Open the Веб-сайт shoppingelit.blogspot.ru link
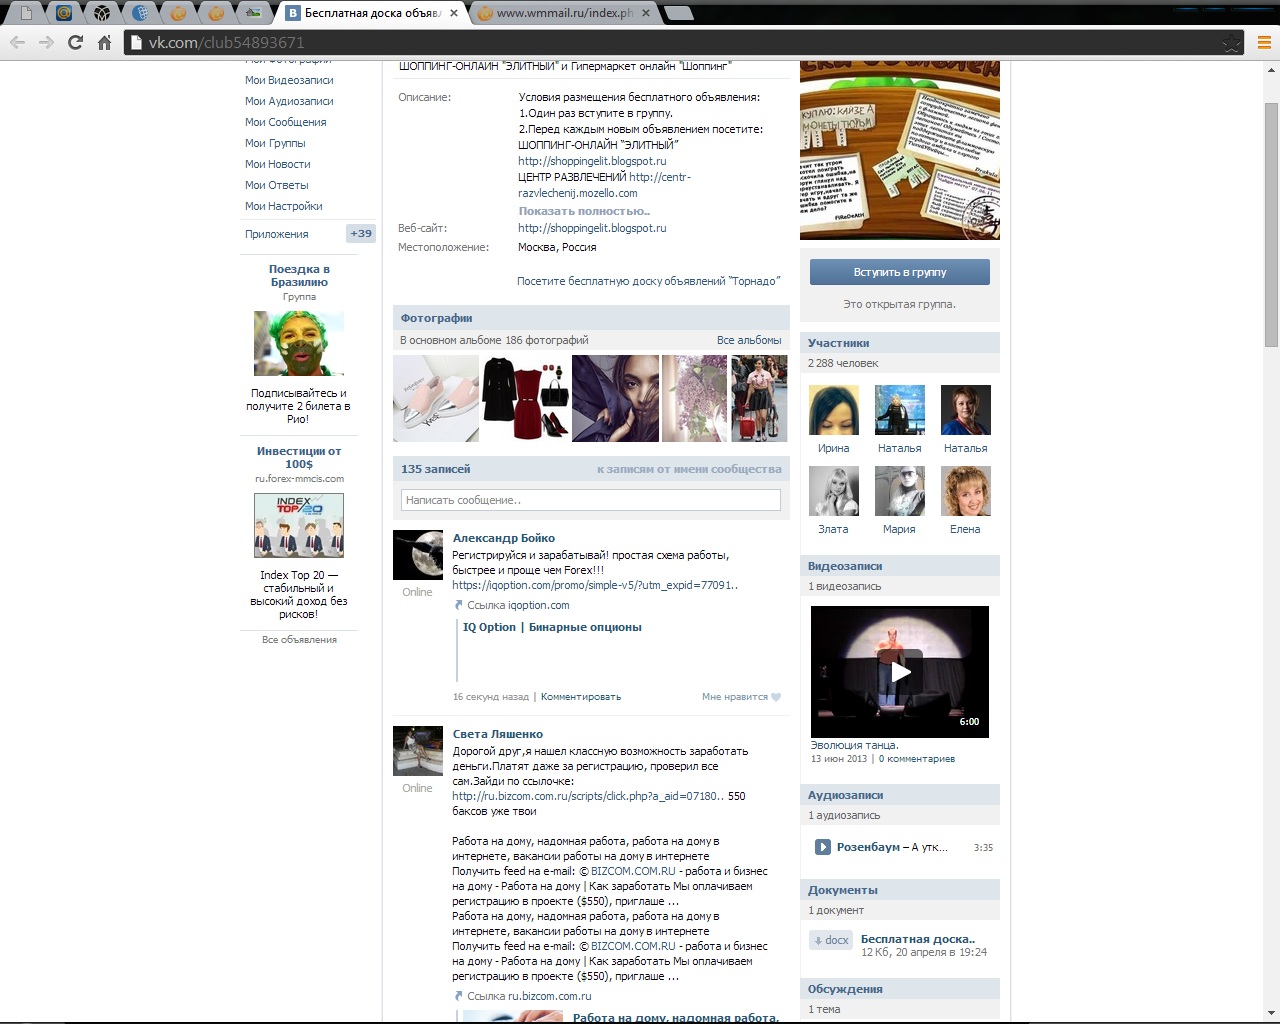 tap(592, 228)
